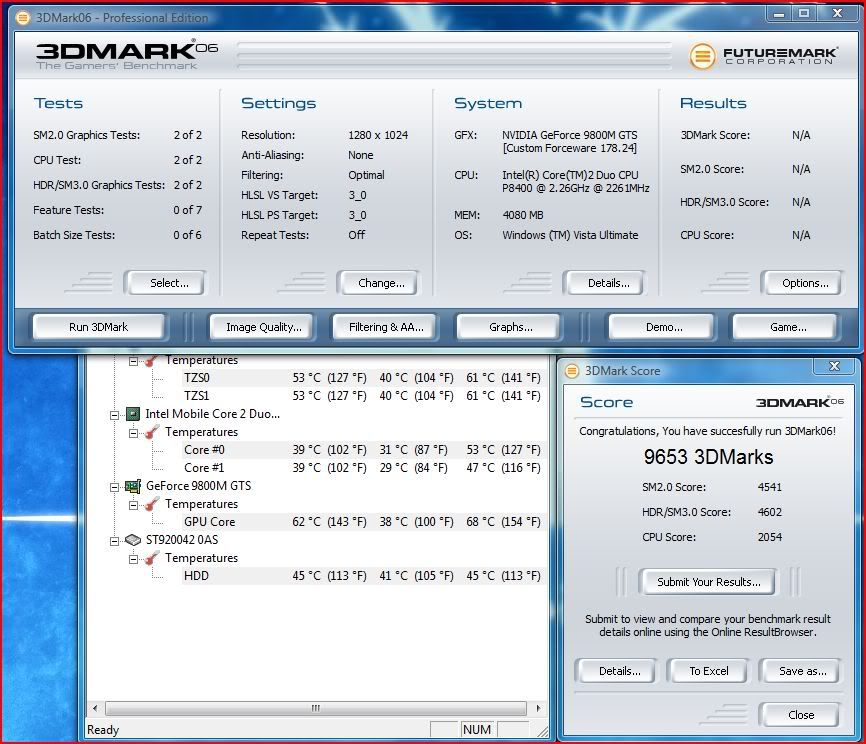The height and width of the screenshot is (744, 866).
Task: Click the ST920042 0AS hard drive icon
Action: (133, 540)
